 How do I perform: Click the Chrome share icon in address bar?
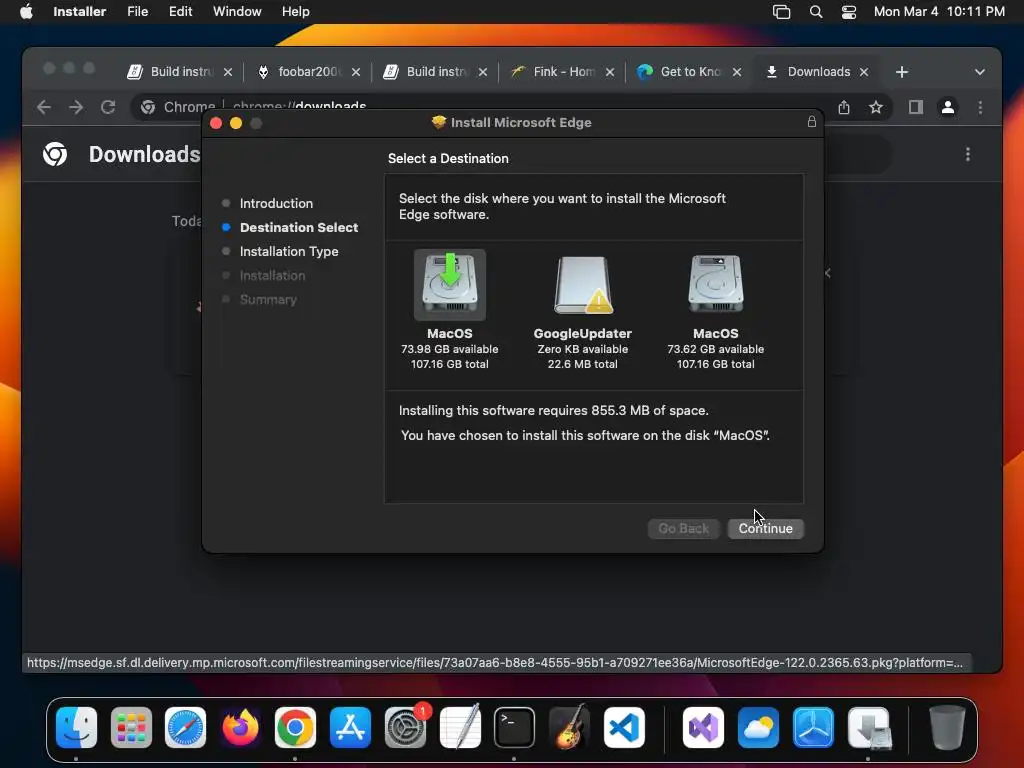tap(844, 107)
